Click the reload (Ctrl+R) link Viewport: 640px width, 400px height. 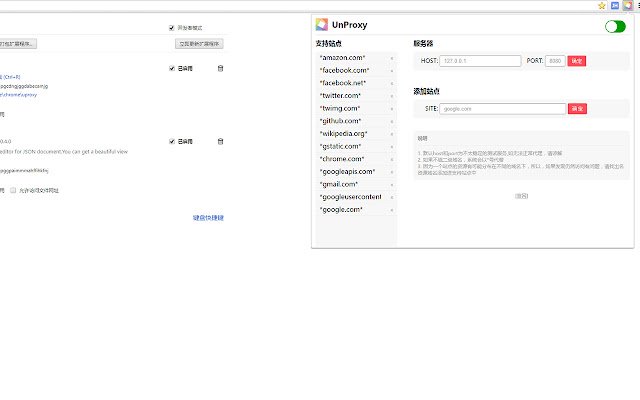coord(10,77)
